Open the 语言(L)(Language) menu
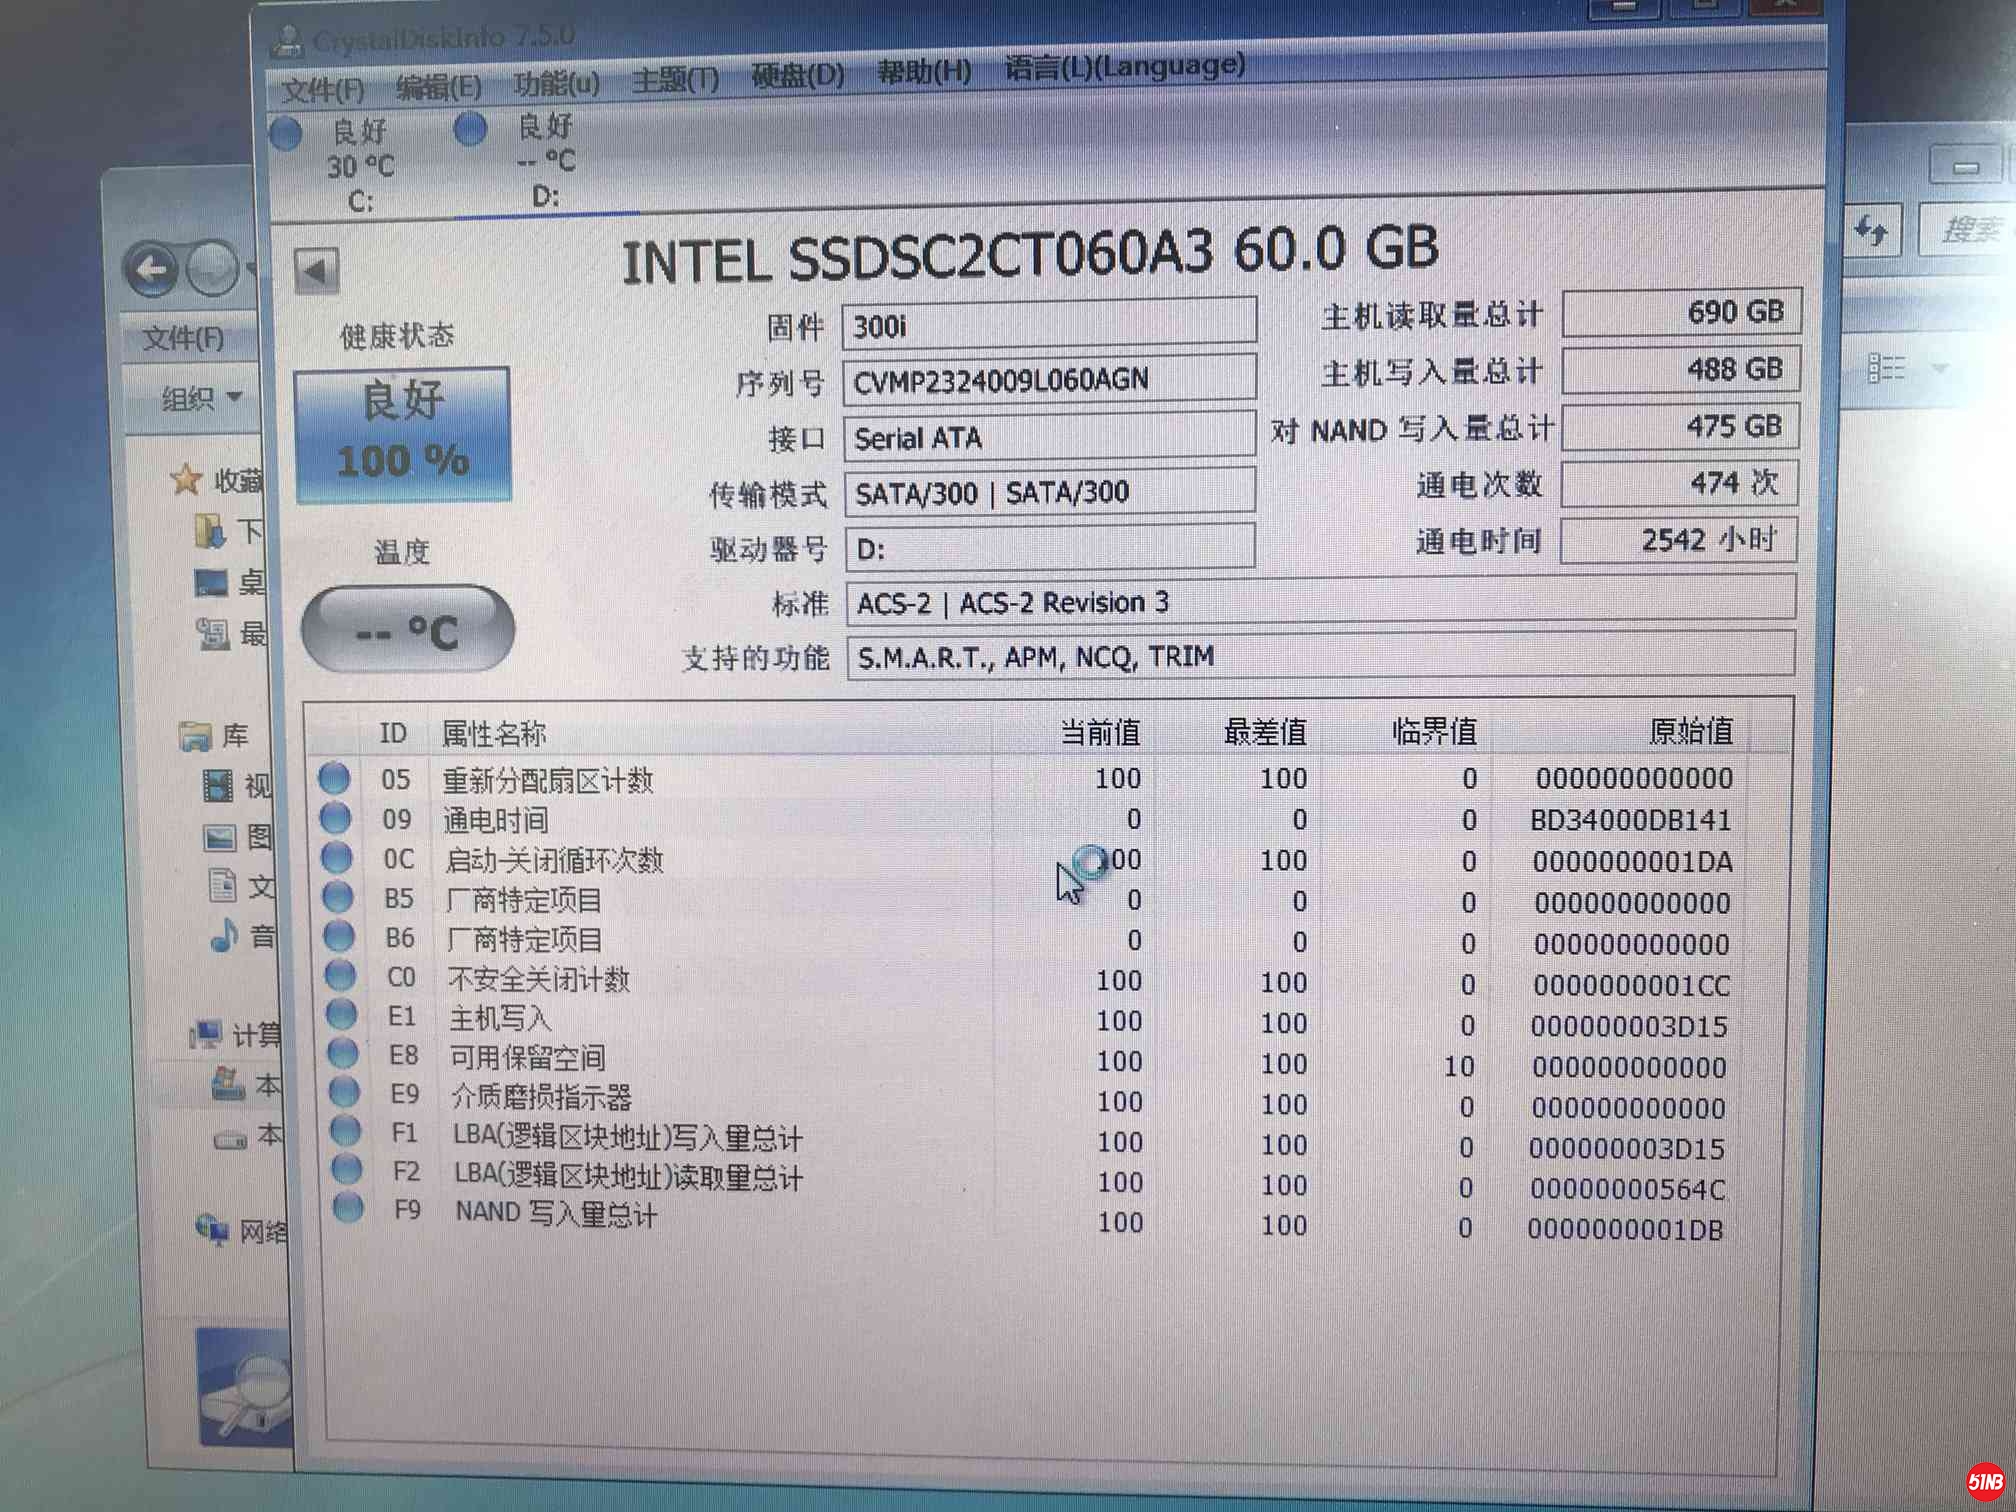The width and height of the screenshot is (2016, 1512). 1124,67
